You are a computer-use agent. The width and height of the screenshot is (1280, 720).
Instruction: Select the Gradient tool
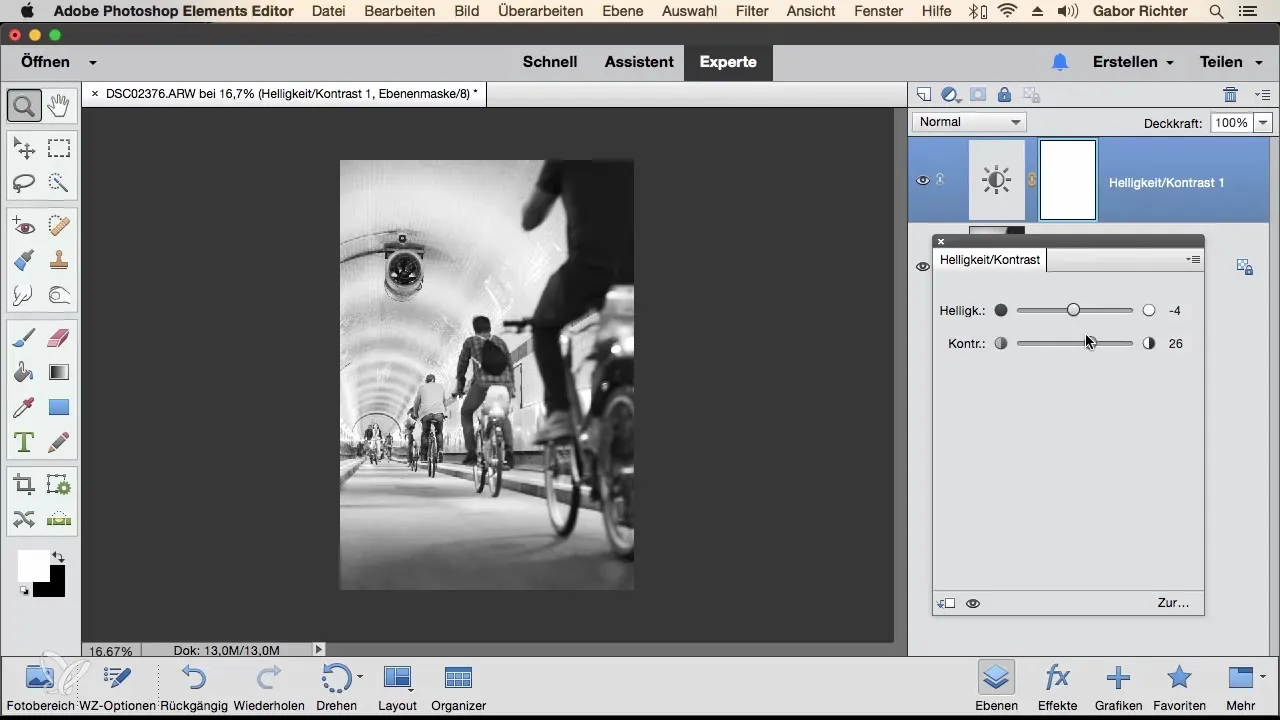59,373
